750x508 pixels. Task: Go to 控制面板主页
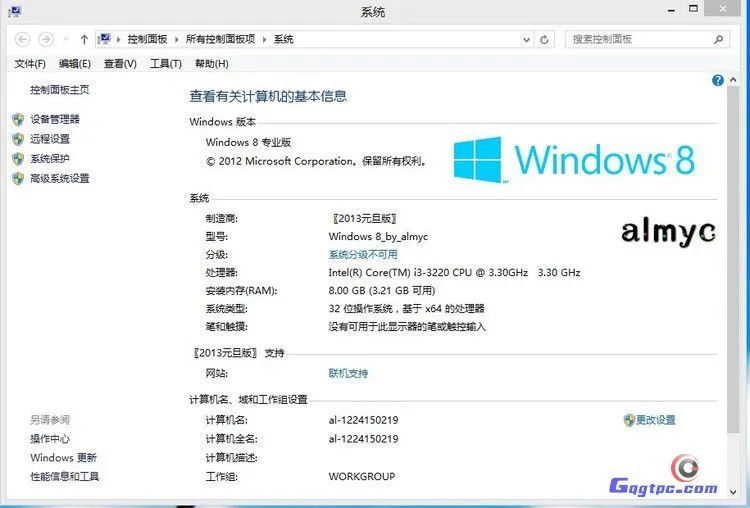tap(59, 89)
